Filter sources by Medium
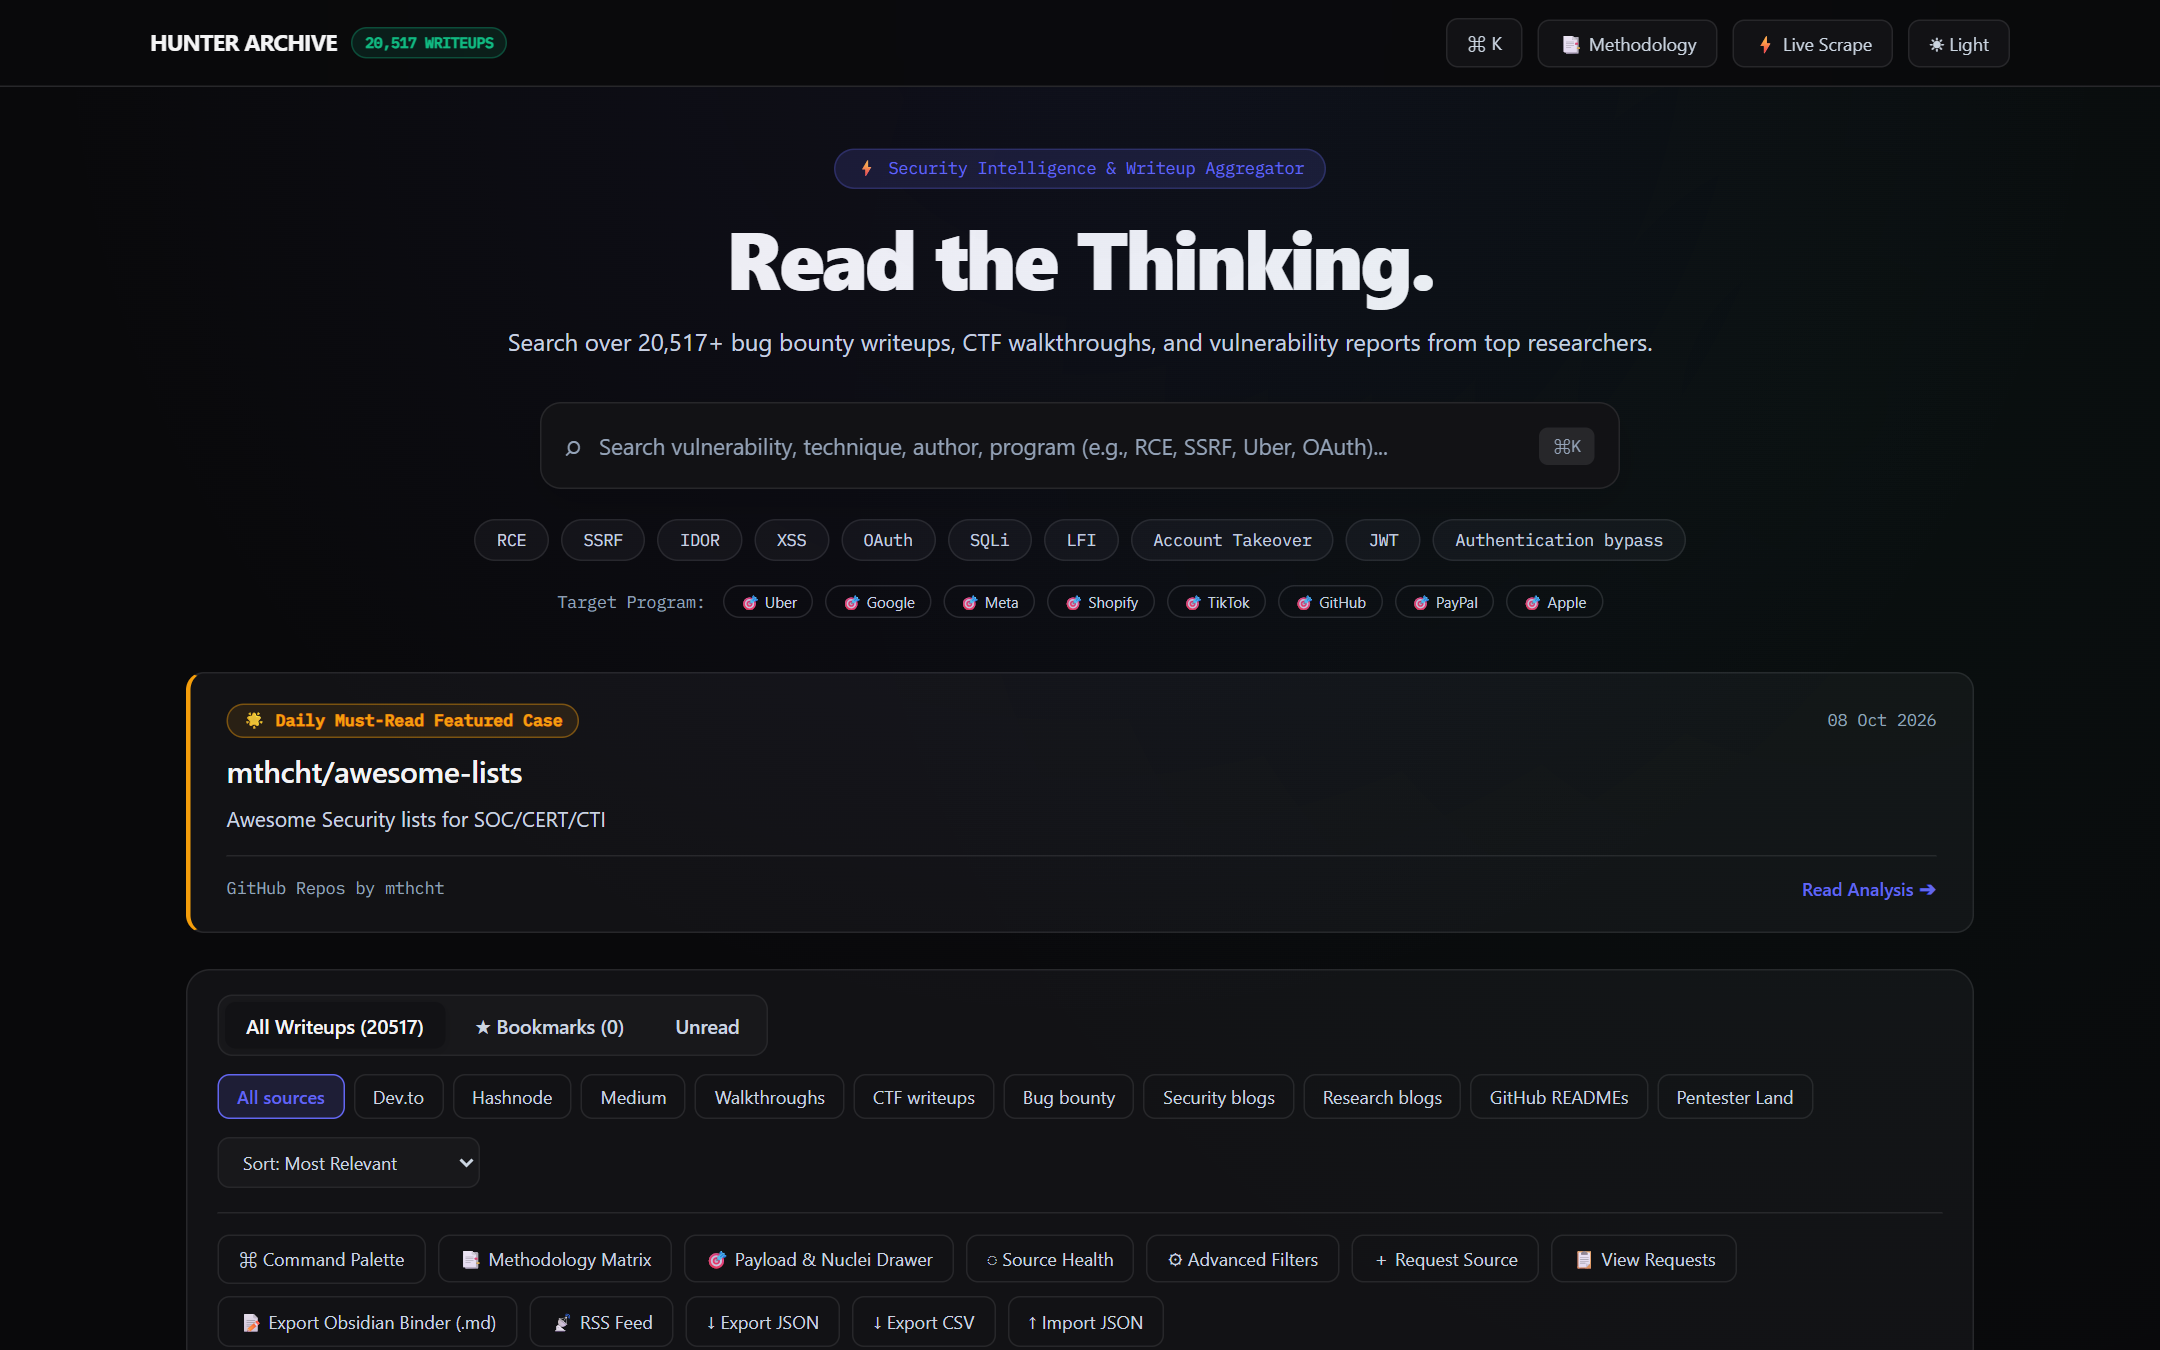 pos(633,1097)
